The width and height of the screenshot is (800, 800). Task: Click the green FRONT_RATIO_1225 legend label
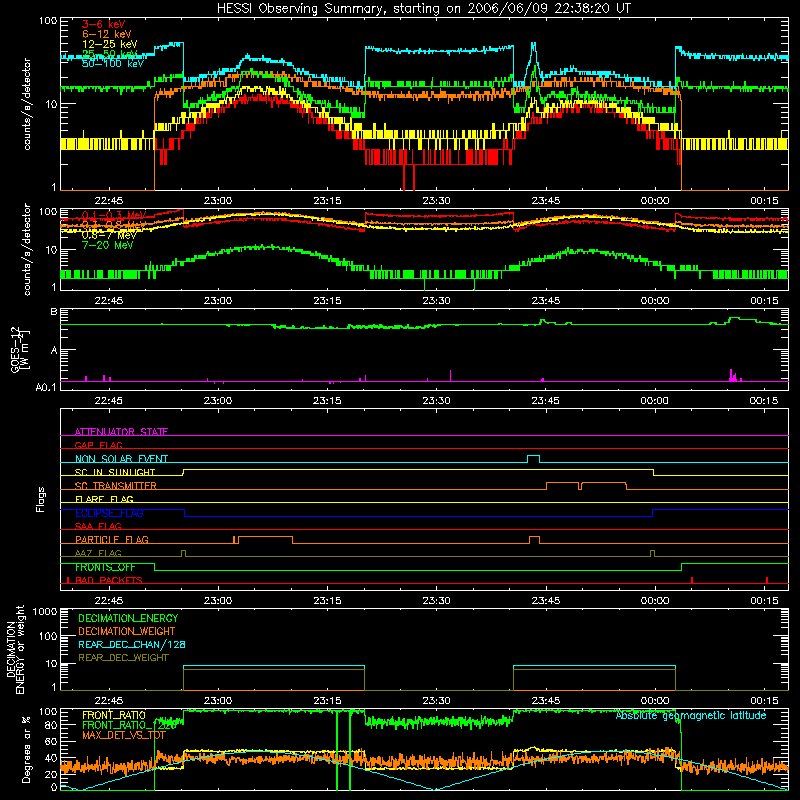(x=130, y=724)
